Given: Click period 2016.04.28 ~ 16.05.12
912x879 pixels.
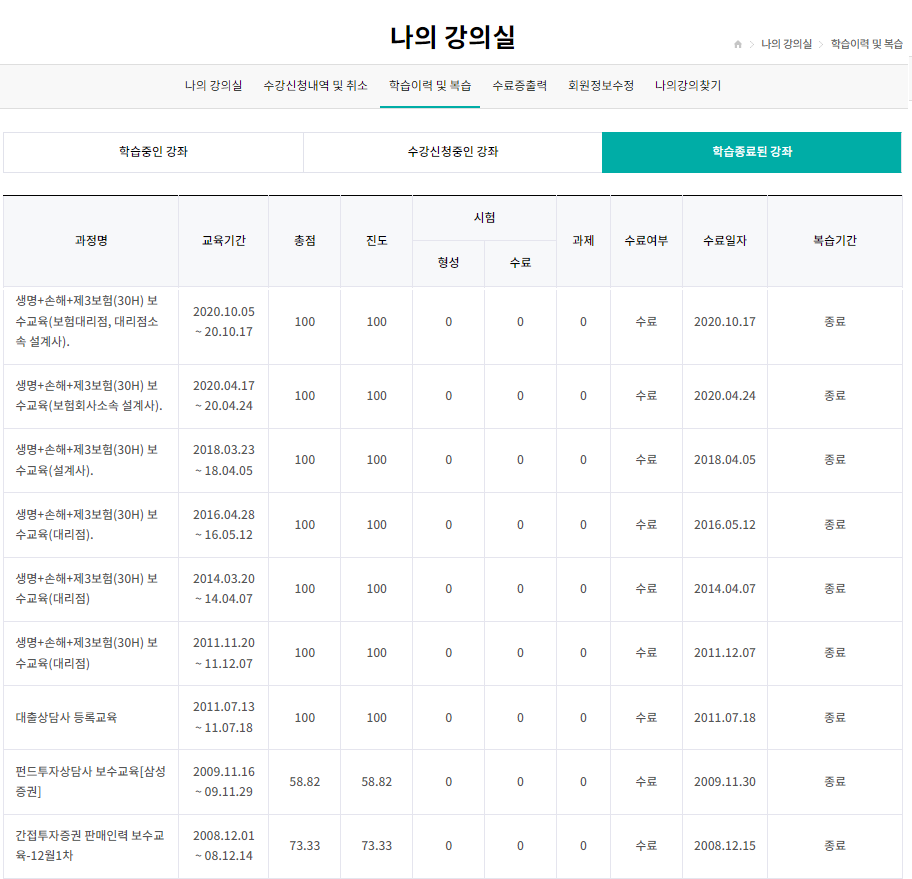Looking at the screenshot, I should (x=224, y=525).
